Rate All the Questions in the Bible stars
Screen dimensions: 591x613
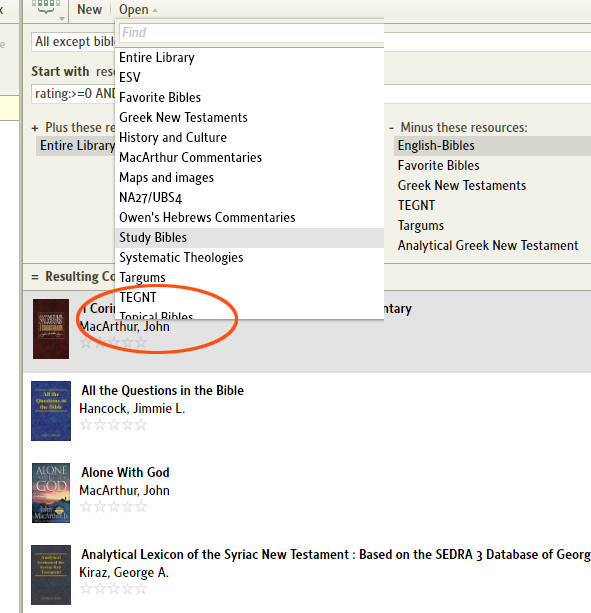coord(113,425)
